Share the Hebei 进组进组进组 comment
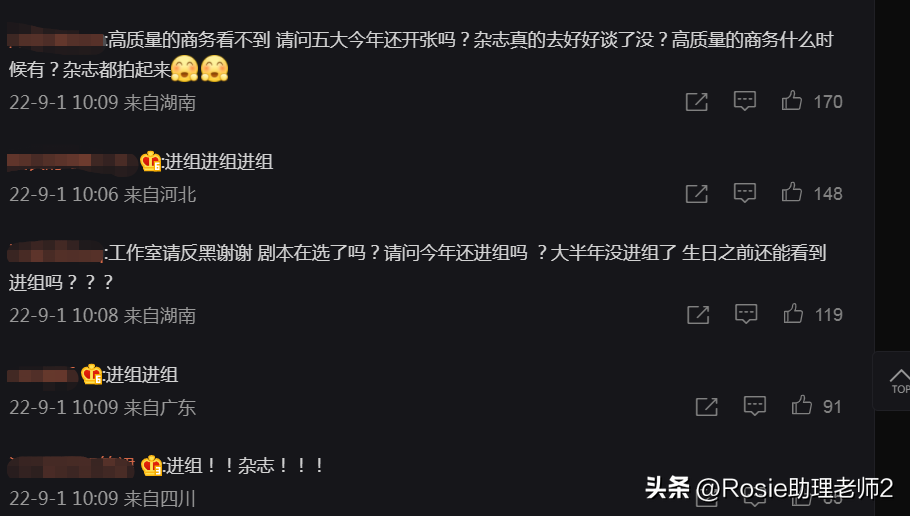 click(x=696, y=193)
